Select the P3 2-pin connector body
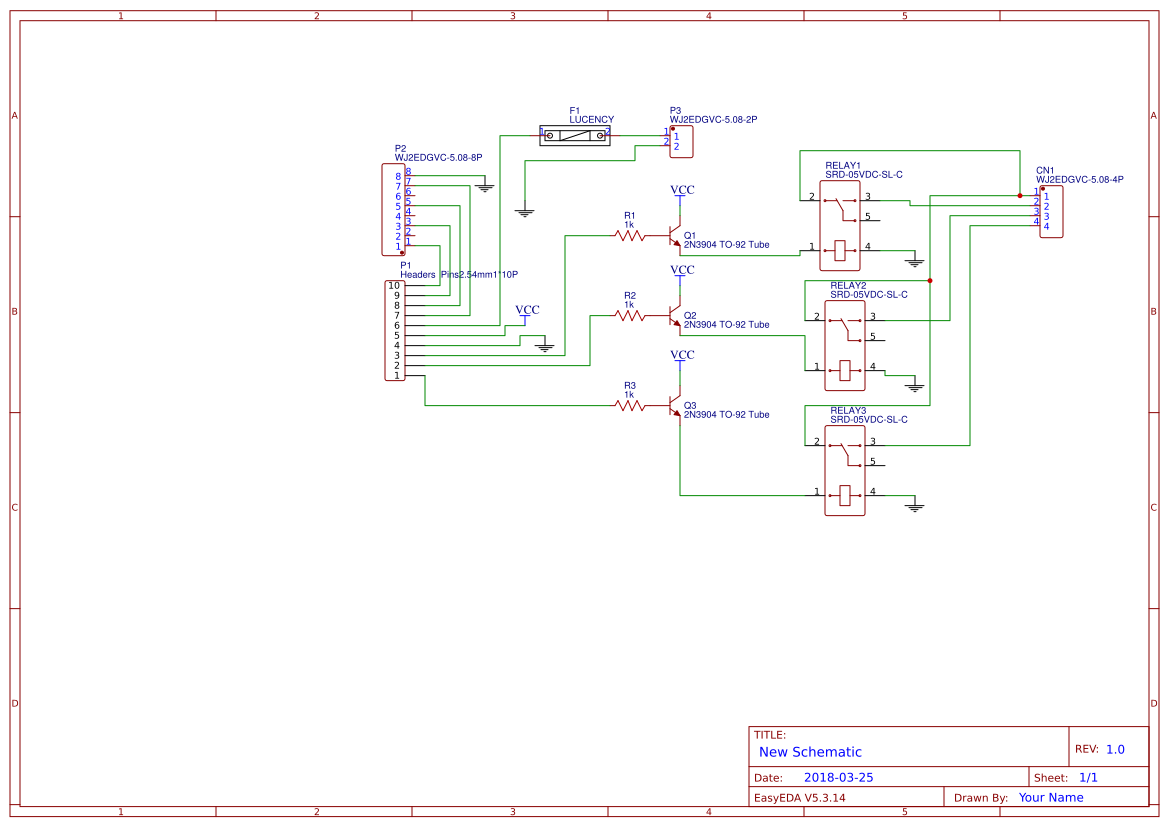This screenshot has height=827, width=1169. coord(681,142)
